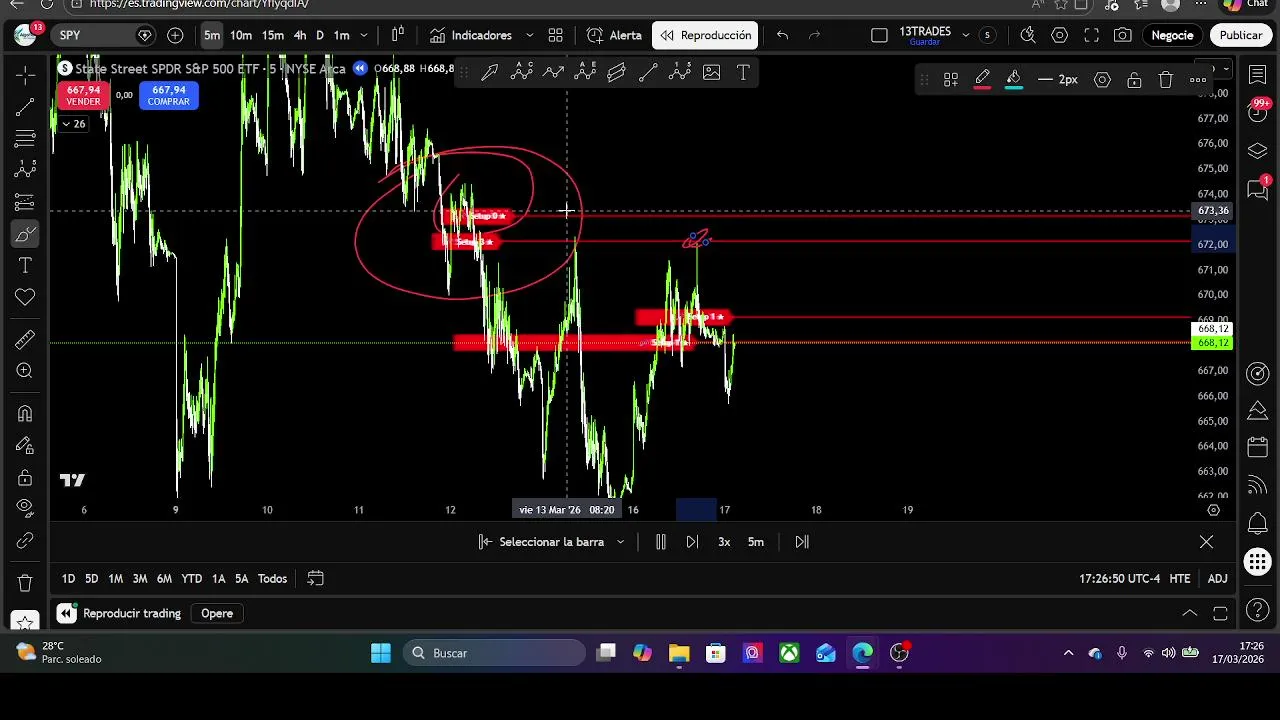
Task: Enter fullscreen mode
Action: [x=1091, y=35]
